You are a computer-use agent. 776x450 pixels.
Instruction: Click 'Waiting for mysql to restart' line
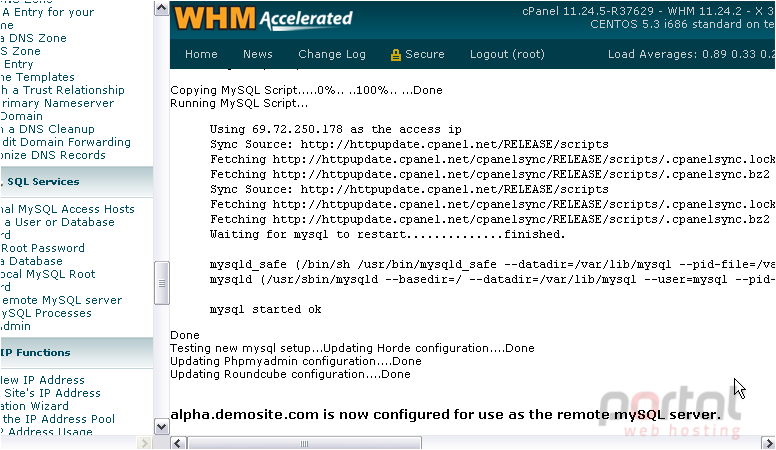[x=388, y=235]
